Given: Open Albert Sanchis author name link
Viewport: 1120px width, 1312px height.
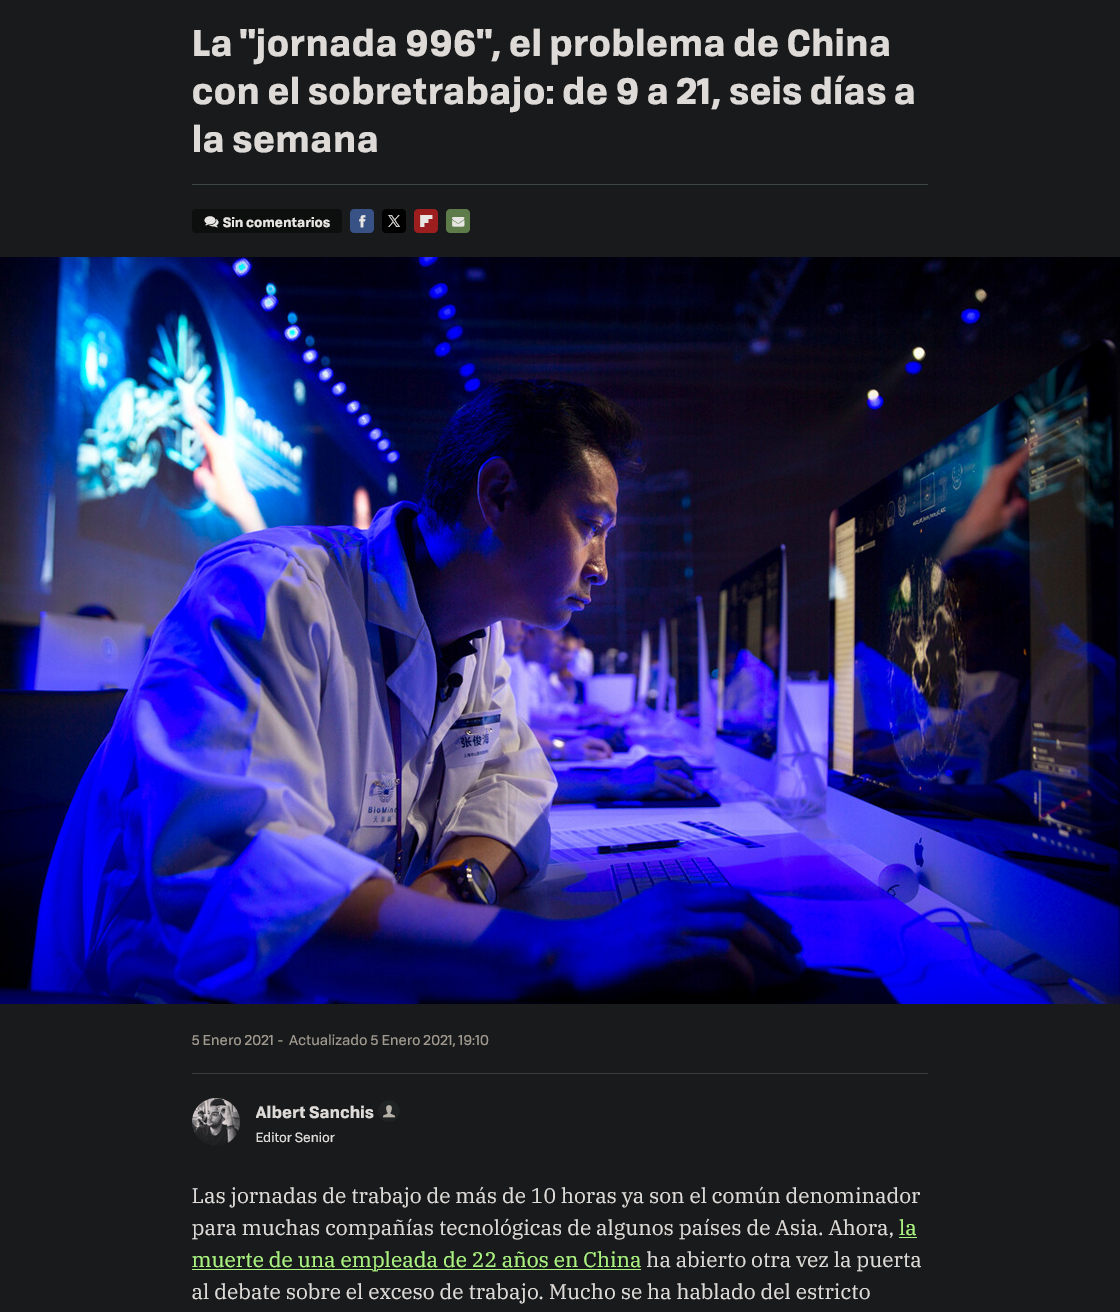Looking at the screenshot, I should coord(314,1112).
